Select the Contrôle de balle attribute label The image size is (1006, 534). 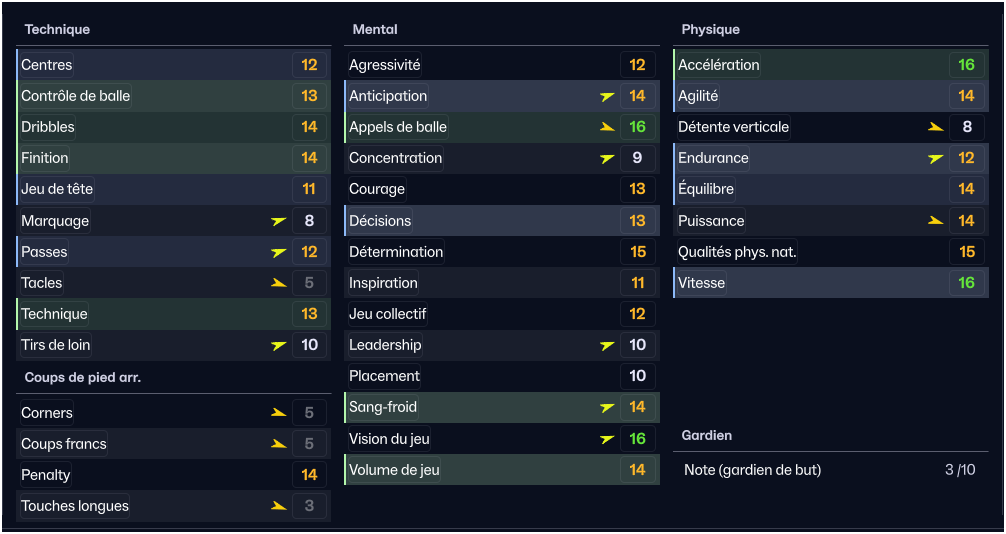[x=76, y=96]
